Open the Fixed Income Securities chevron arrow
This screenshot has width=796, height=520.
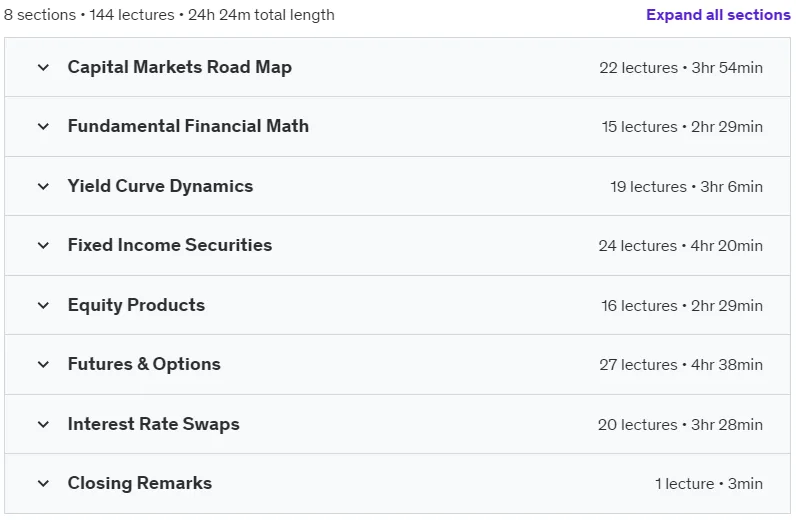[x=44, y=245]
